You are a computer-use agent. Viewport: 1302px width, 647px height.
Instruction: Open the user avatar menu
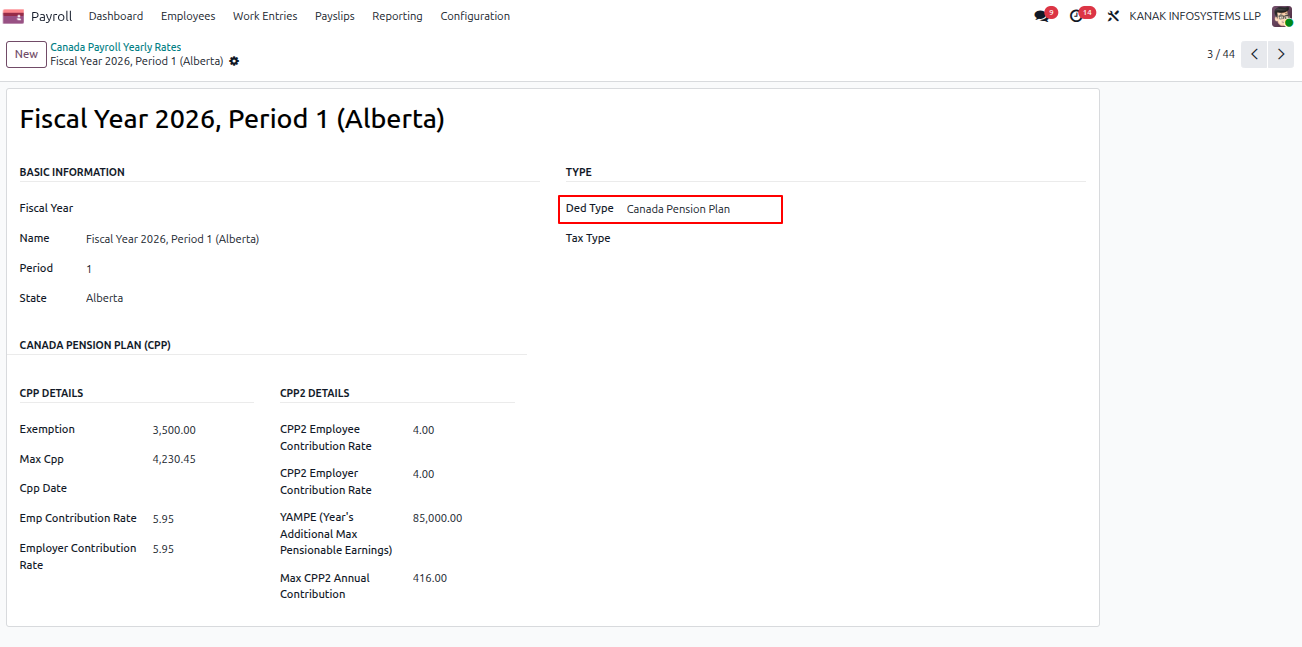tap(1282, 16)
